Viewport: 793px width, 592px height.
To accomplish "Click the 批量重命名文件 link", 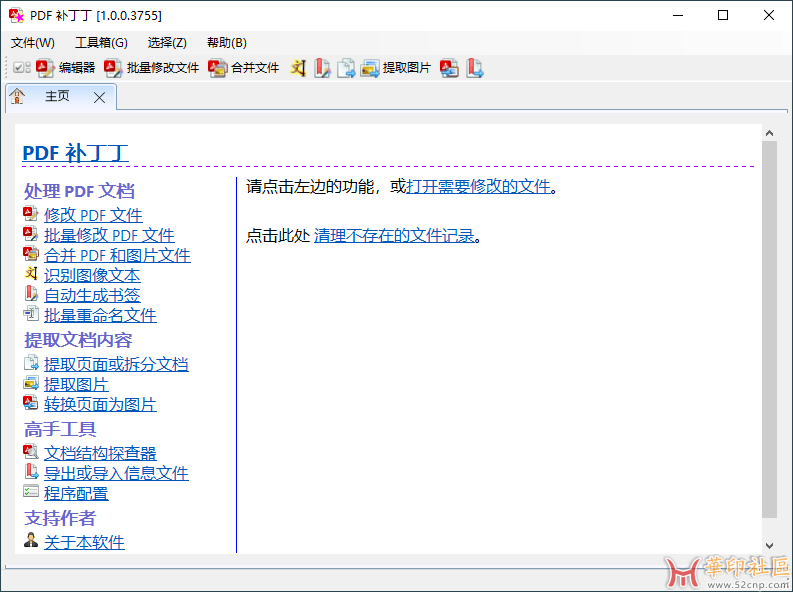I will [100, 316].
